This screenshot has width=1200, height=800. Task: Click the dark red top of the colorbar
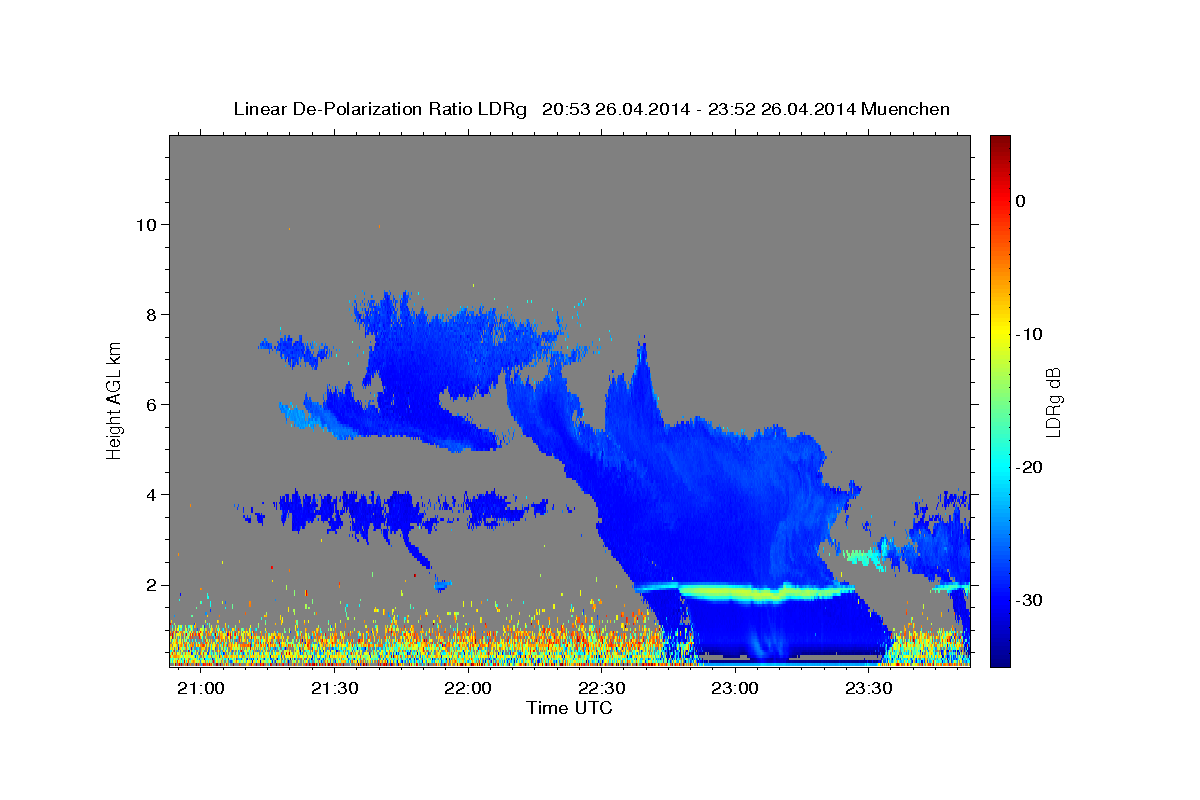(1000, 142)
